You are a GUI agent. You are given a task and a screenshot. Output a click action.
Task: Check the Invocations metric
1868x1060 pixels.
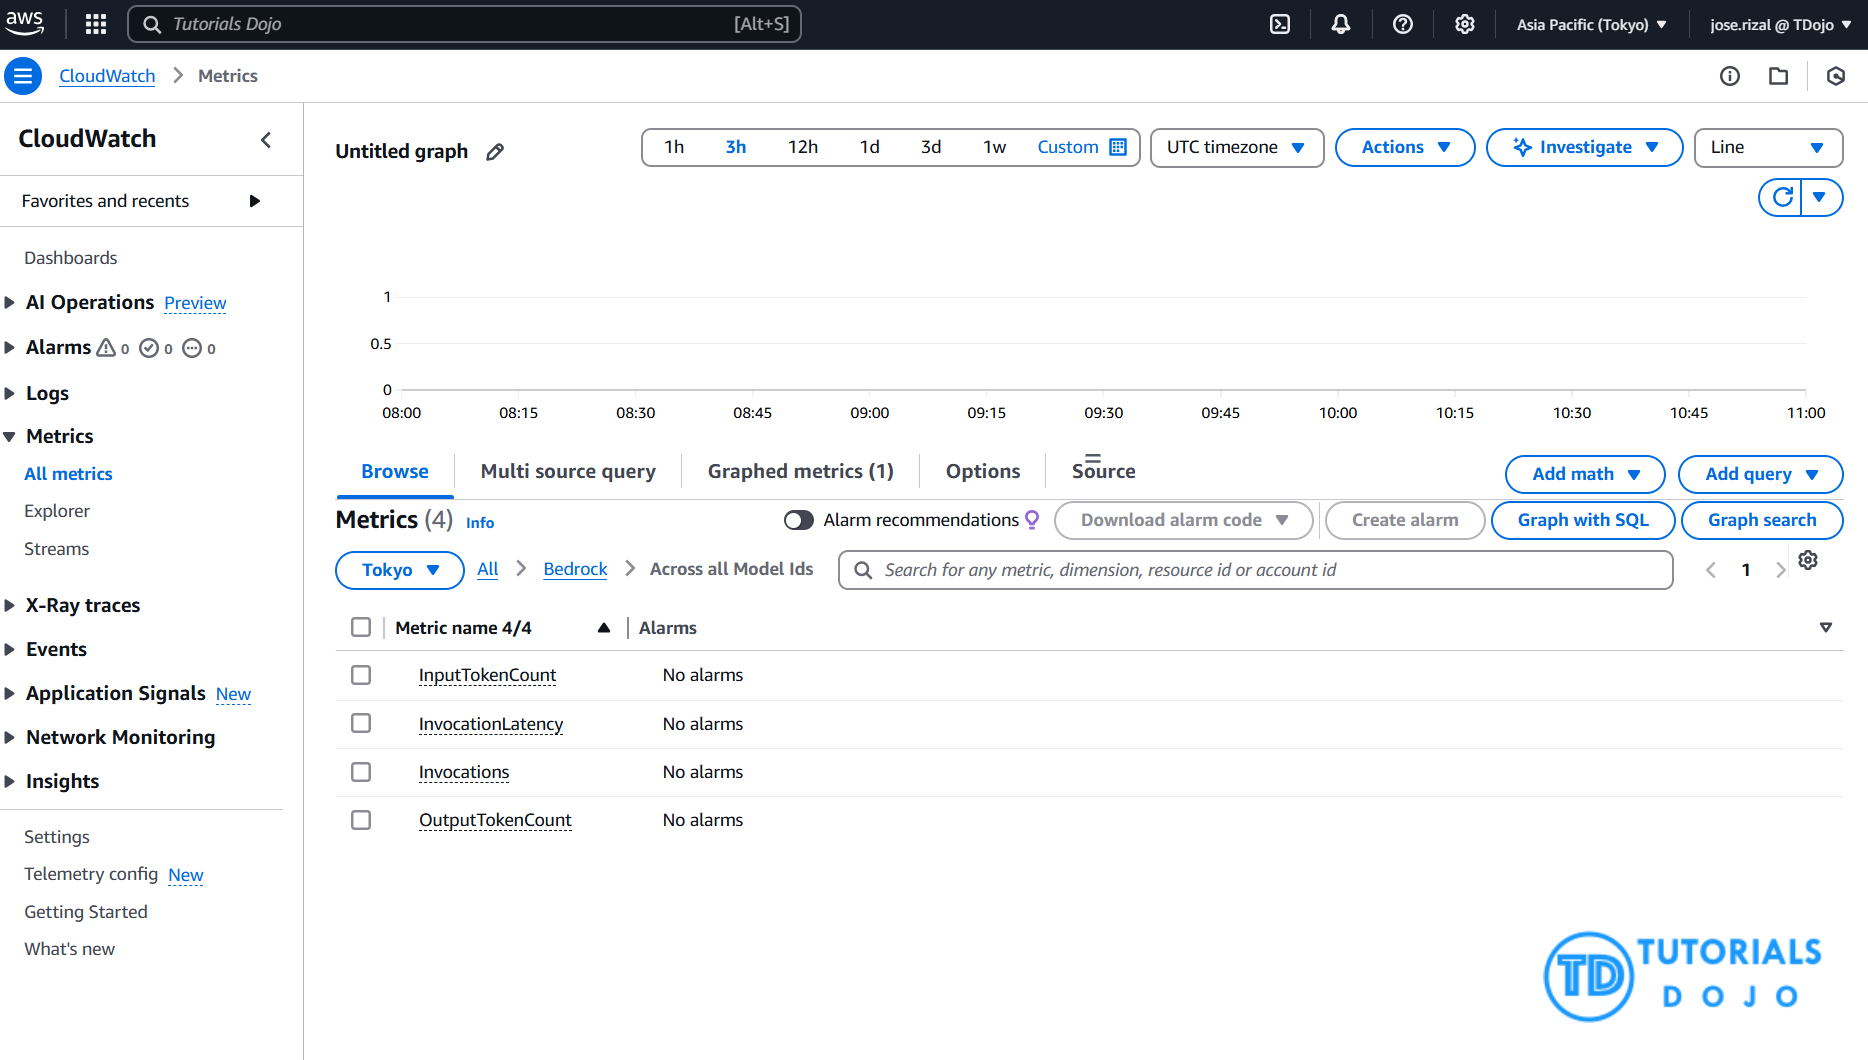click(361, 772)
